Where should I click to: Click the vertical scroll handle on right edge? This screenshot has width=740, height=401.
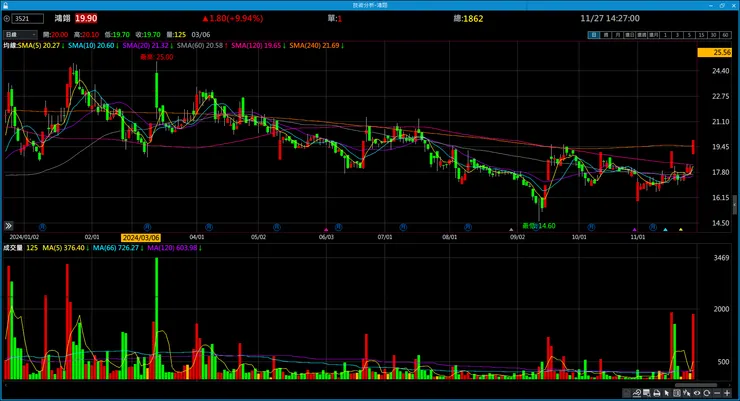pyautogui.click(x=735, y=205)
